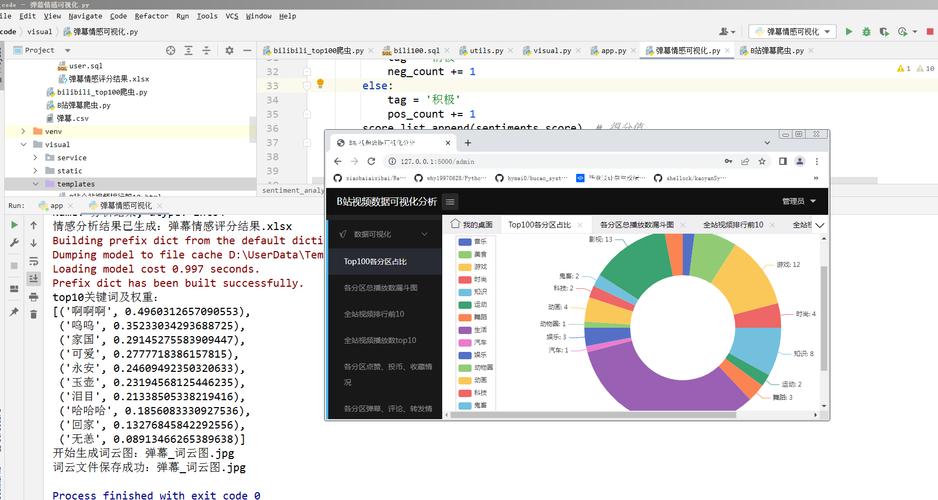Viewport: 938px width, 500px height.
Task: Toggle 运动 legend entry in chart
Action: tap(473, 304)
